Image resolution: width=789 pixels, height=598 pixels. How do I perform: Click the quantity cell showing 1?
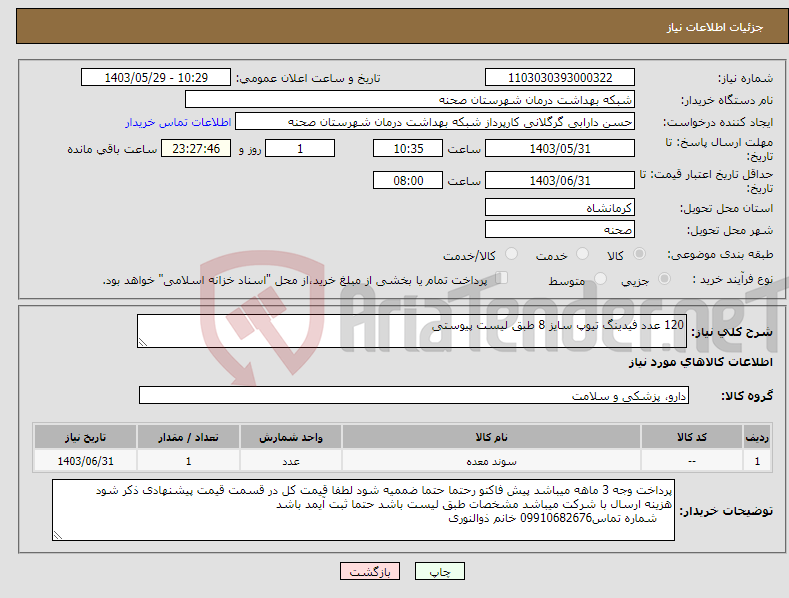point(188,461)
